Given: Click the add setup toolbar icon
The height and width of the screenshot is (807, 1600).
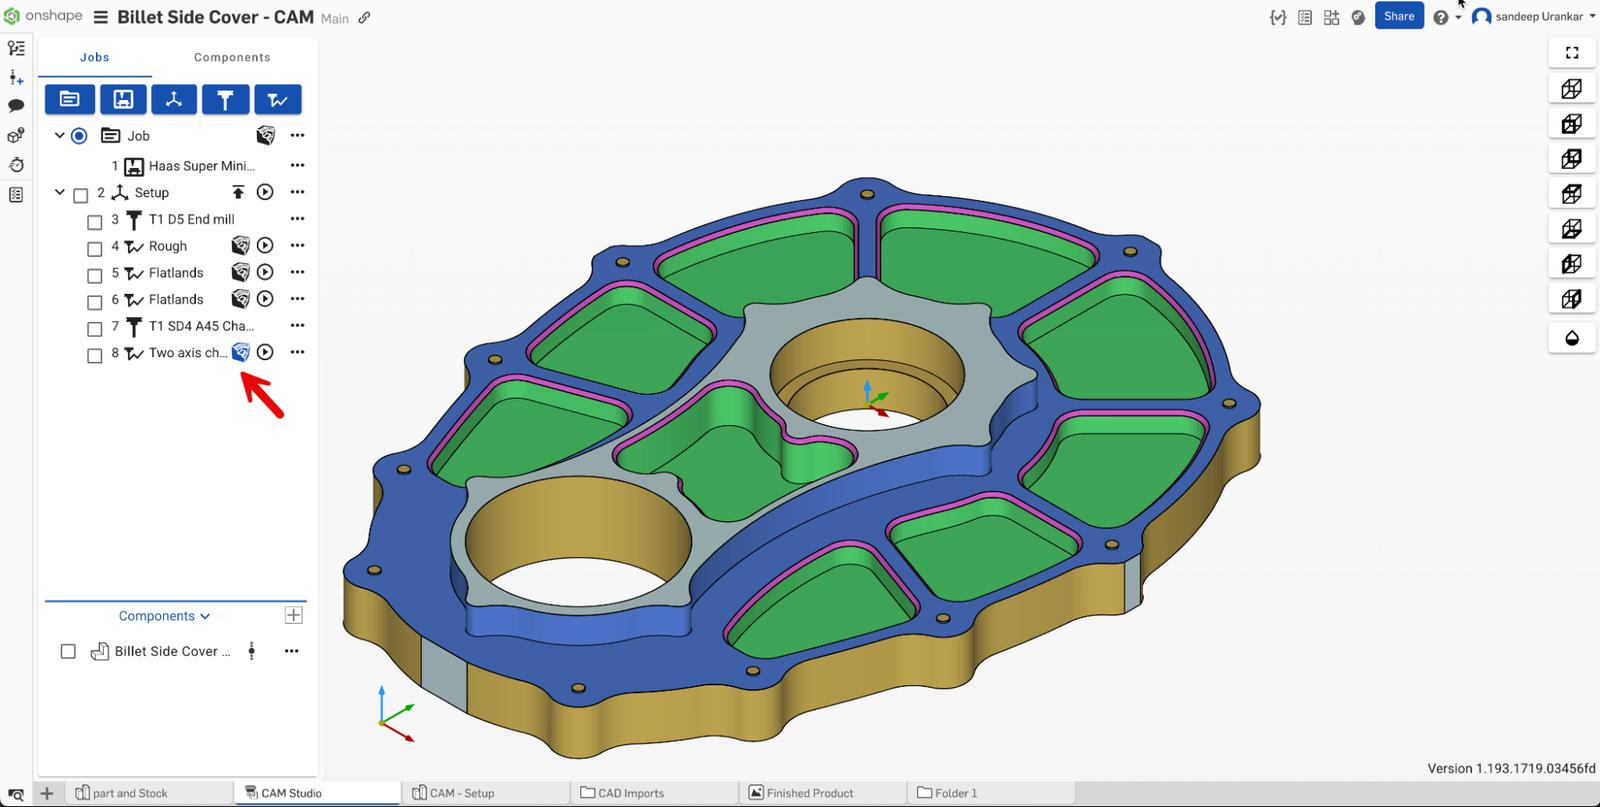Looking at the screenshot, I should (174, 99).
